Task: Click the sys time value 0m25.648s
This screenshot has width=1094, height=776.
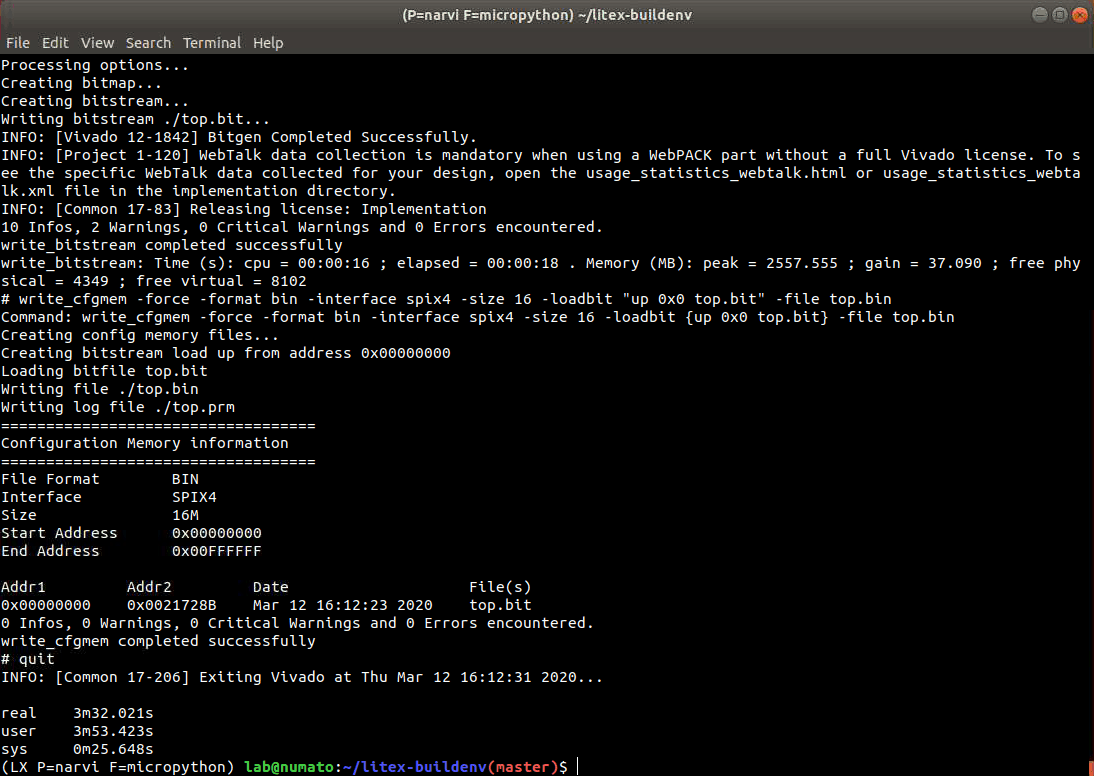Action: [113, 749]
